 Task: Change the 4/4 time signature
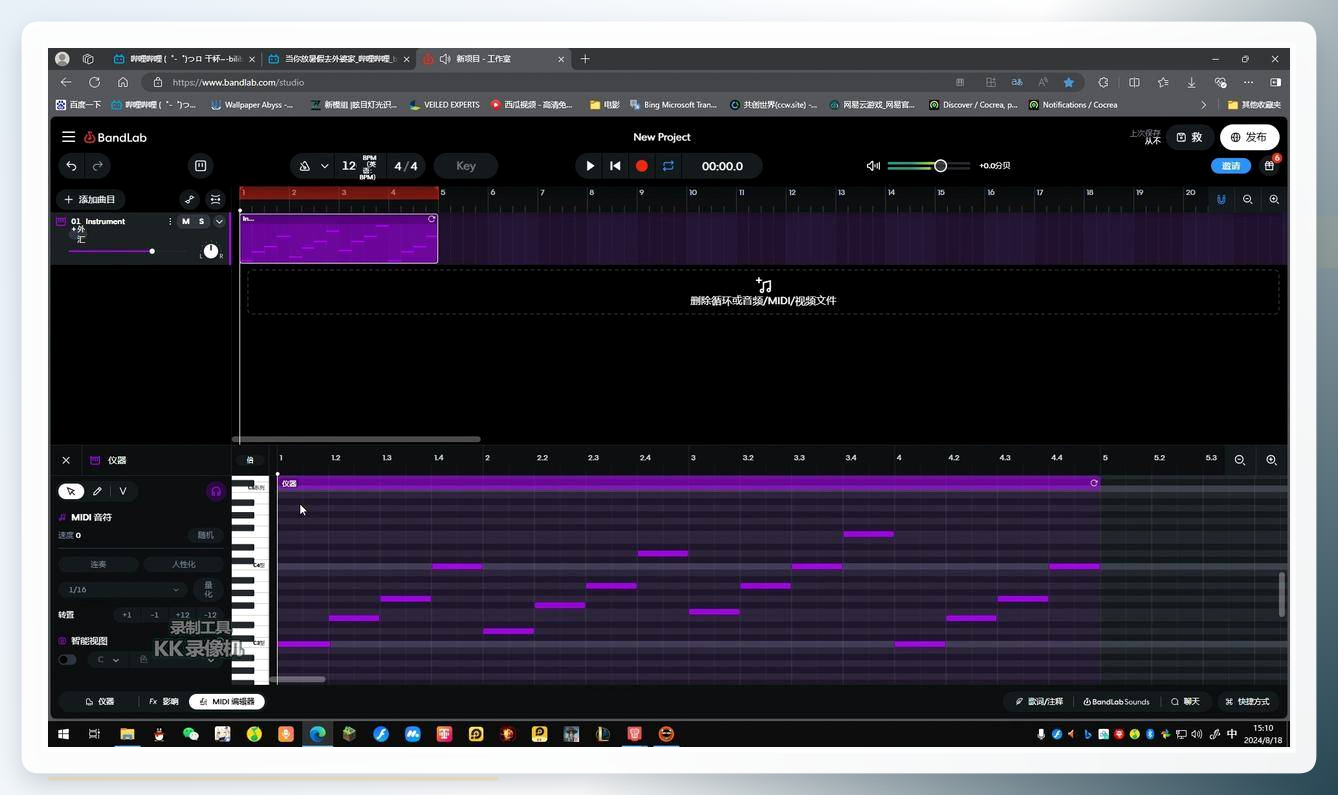pos(406,166)
